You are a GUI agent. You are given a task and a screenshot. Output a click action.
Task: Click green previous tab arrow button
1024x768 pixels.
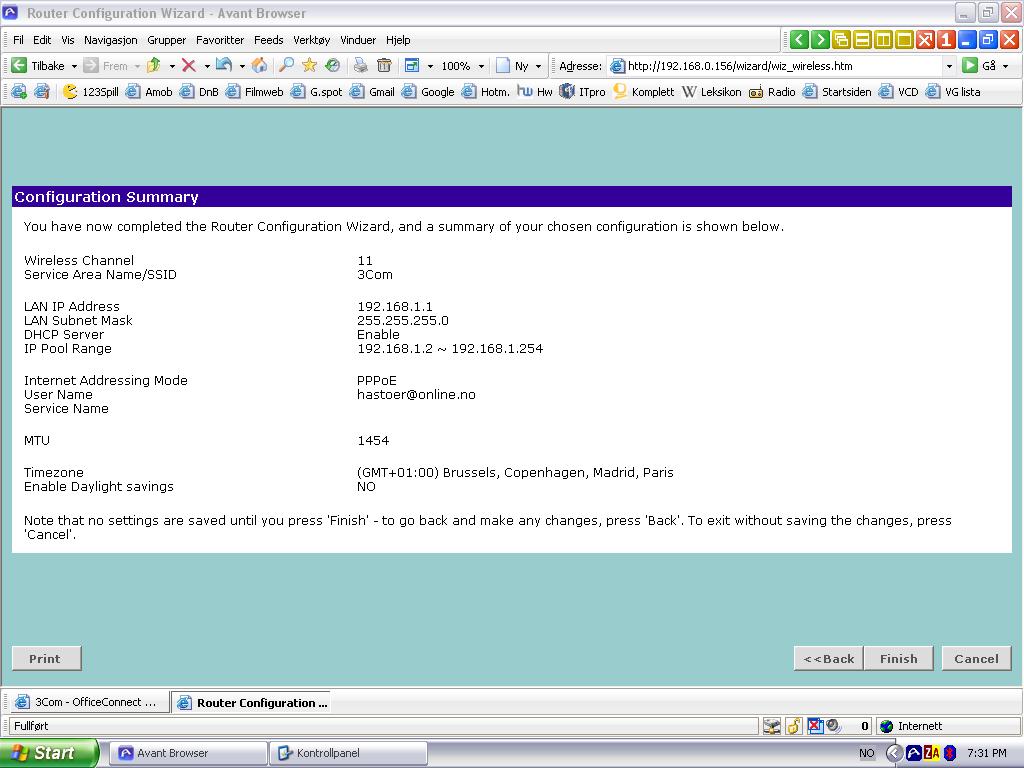tap(799, 40)
